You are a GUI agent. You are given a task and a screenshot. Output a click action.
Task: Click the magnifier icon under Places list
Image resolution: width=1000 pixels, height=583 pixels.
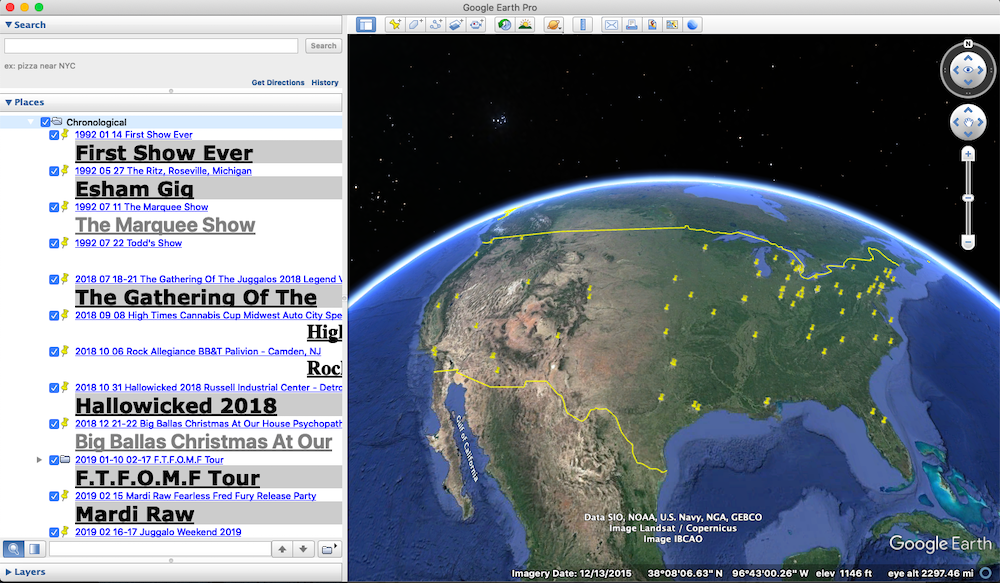pos(13,549)
